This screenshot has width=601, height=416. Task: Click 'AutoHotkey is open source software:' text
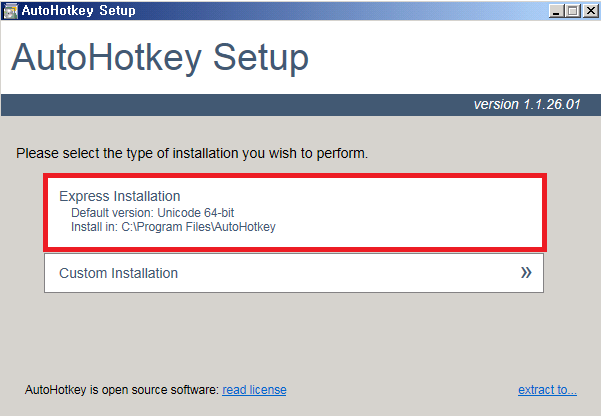[x=122, y=390]
